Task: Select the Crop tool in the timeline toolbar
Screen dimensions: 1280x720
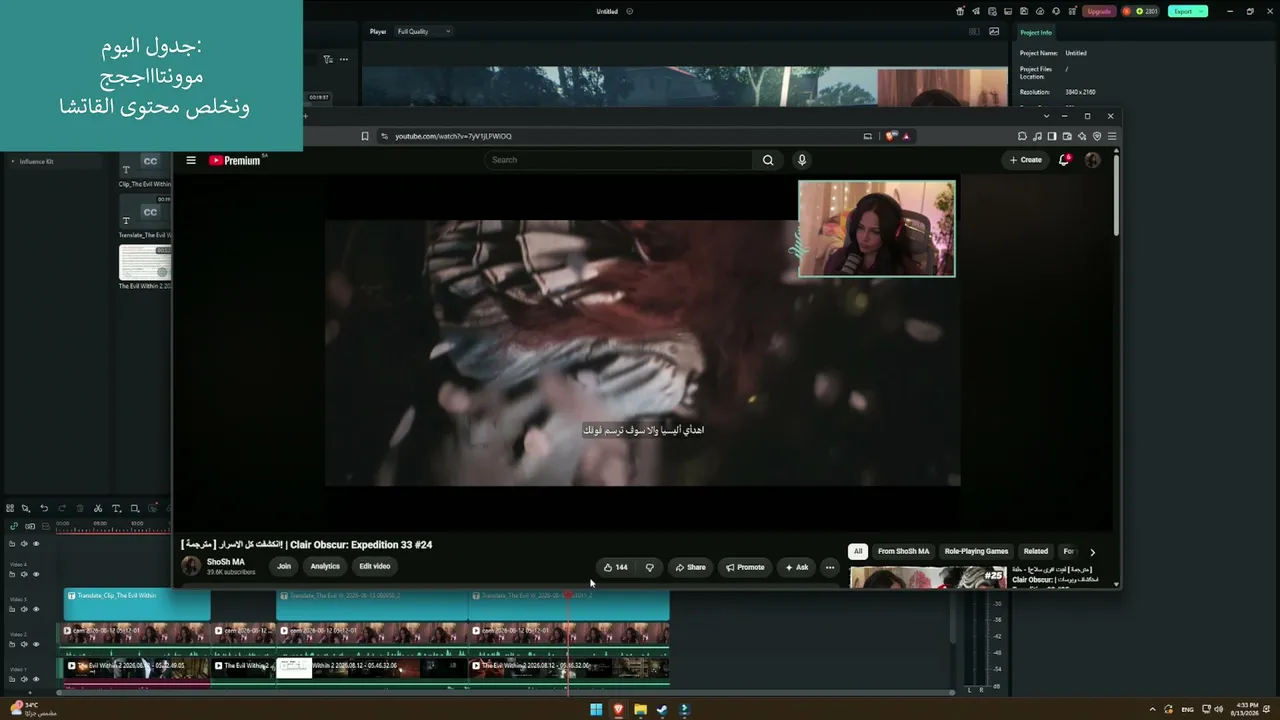Action: click(x=135, y=508)
